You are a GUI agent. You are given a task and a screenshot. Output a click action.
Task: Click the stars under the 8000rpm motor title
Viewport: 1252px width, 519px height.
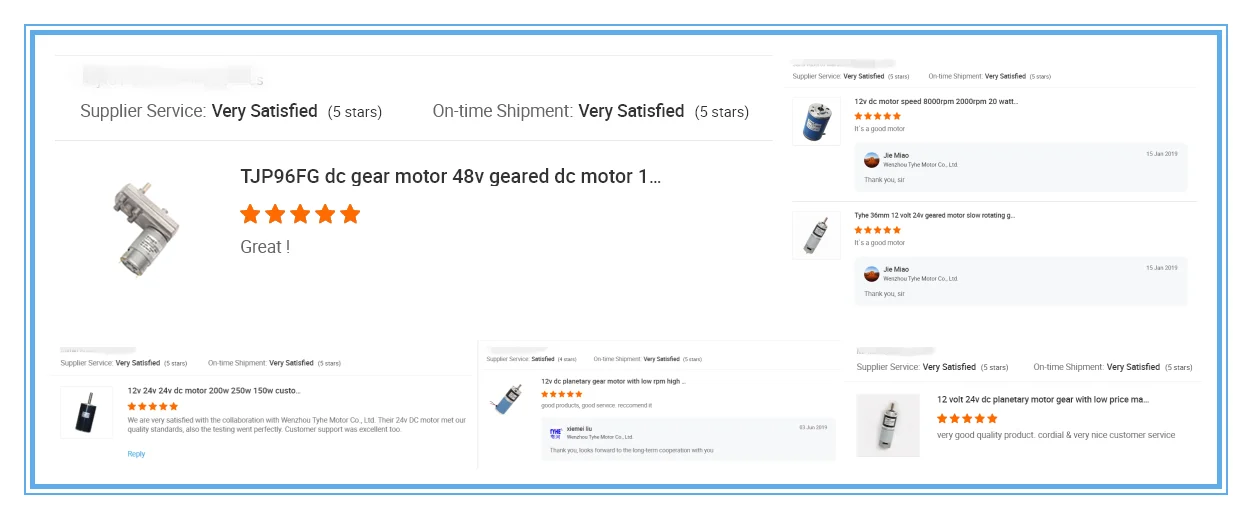[x=877, y=116]
